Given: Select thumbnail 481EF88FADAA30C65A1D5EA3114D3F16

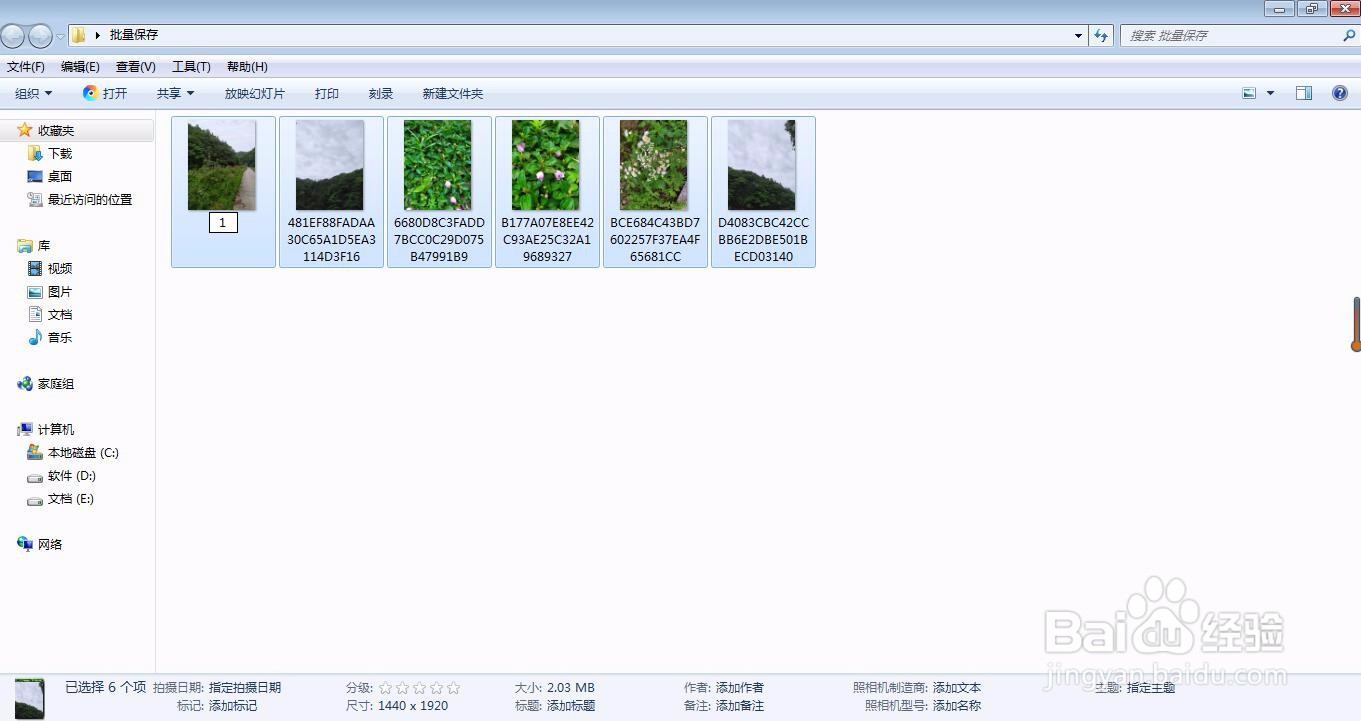Looking at the screenshot, I should click(331, 192).
